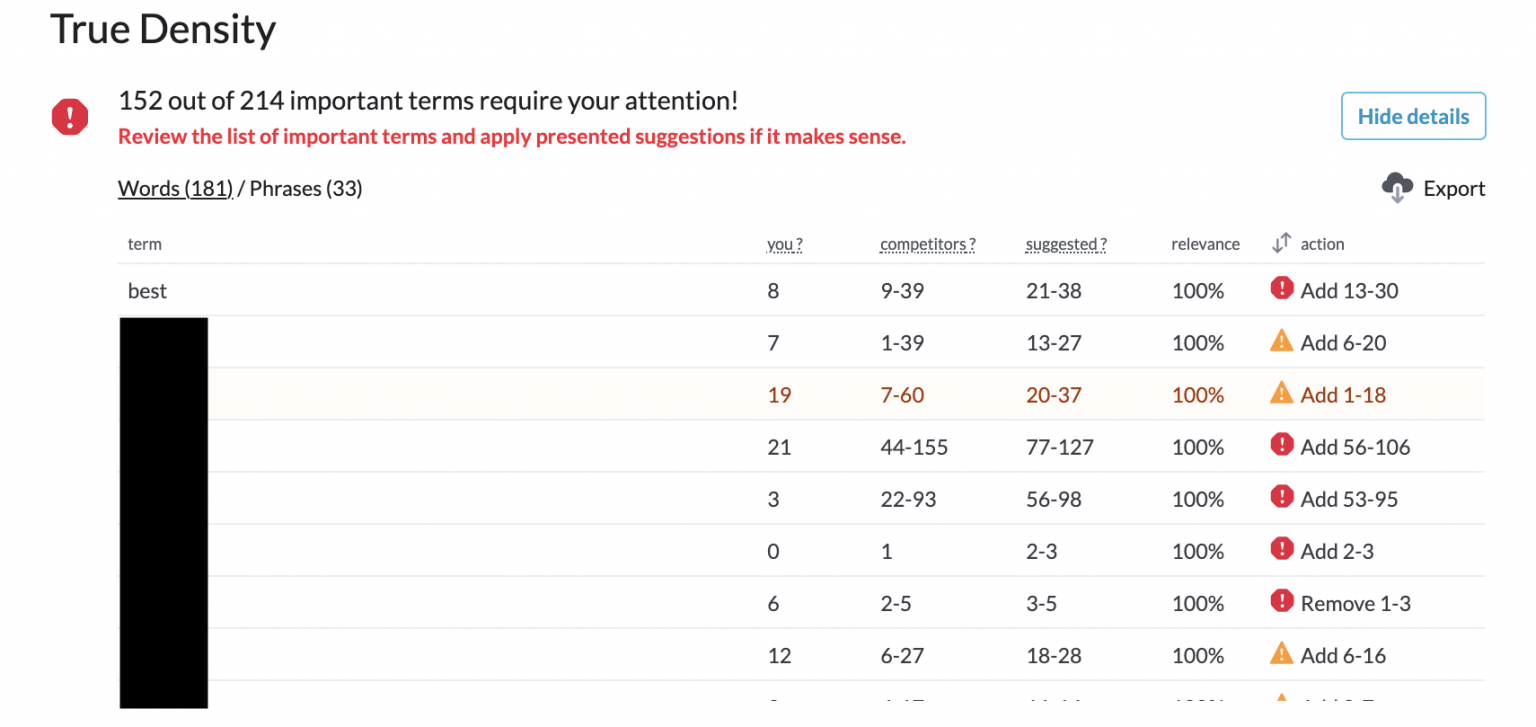Click the red alert icon for Remove 1-3
Screen dimensions: 1536x727
tap(1282, 601)
